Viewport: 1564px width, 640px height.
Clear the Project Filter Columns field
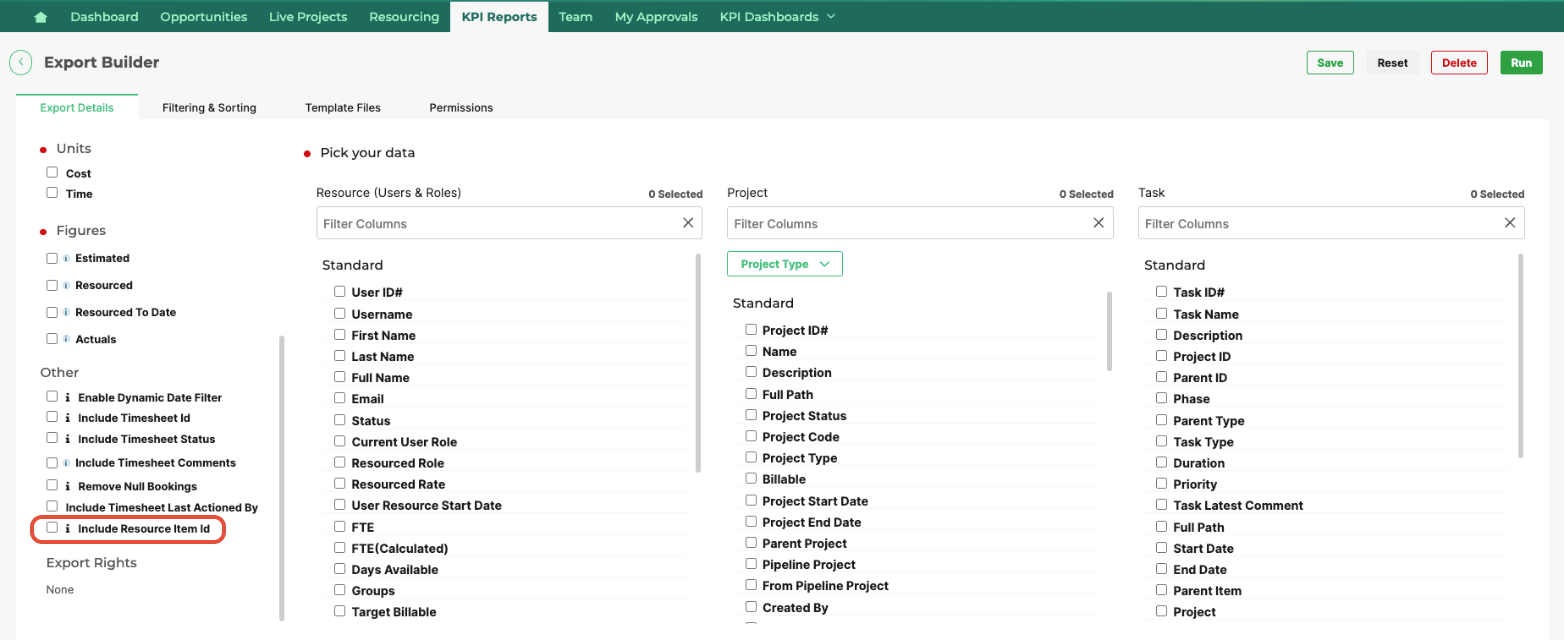[x=1099, y=223]
